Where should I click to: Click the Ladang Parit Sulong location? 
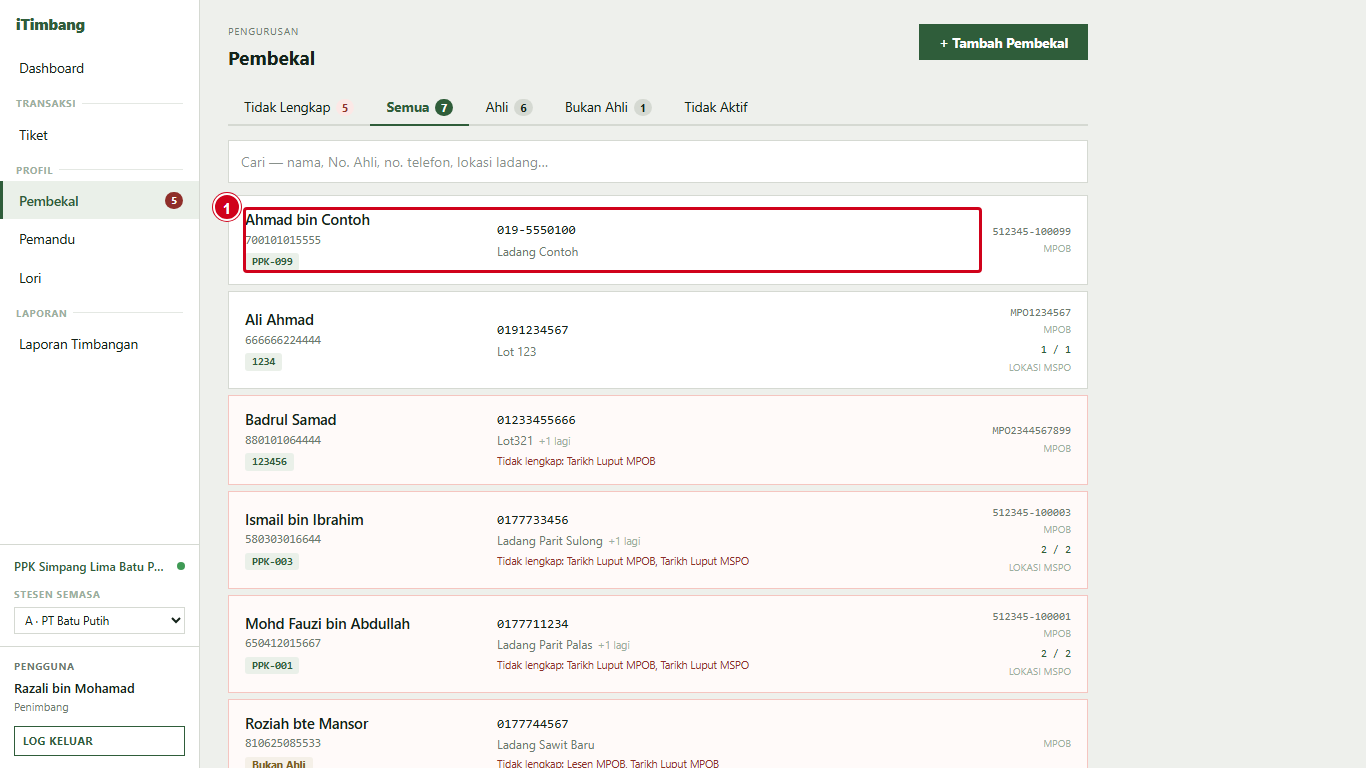(x=550, y=541)
